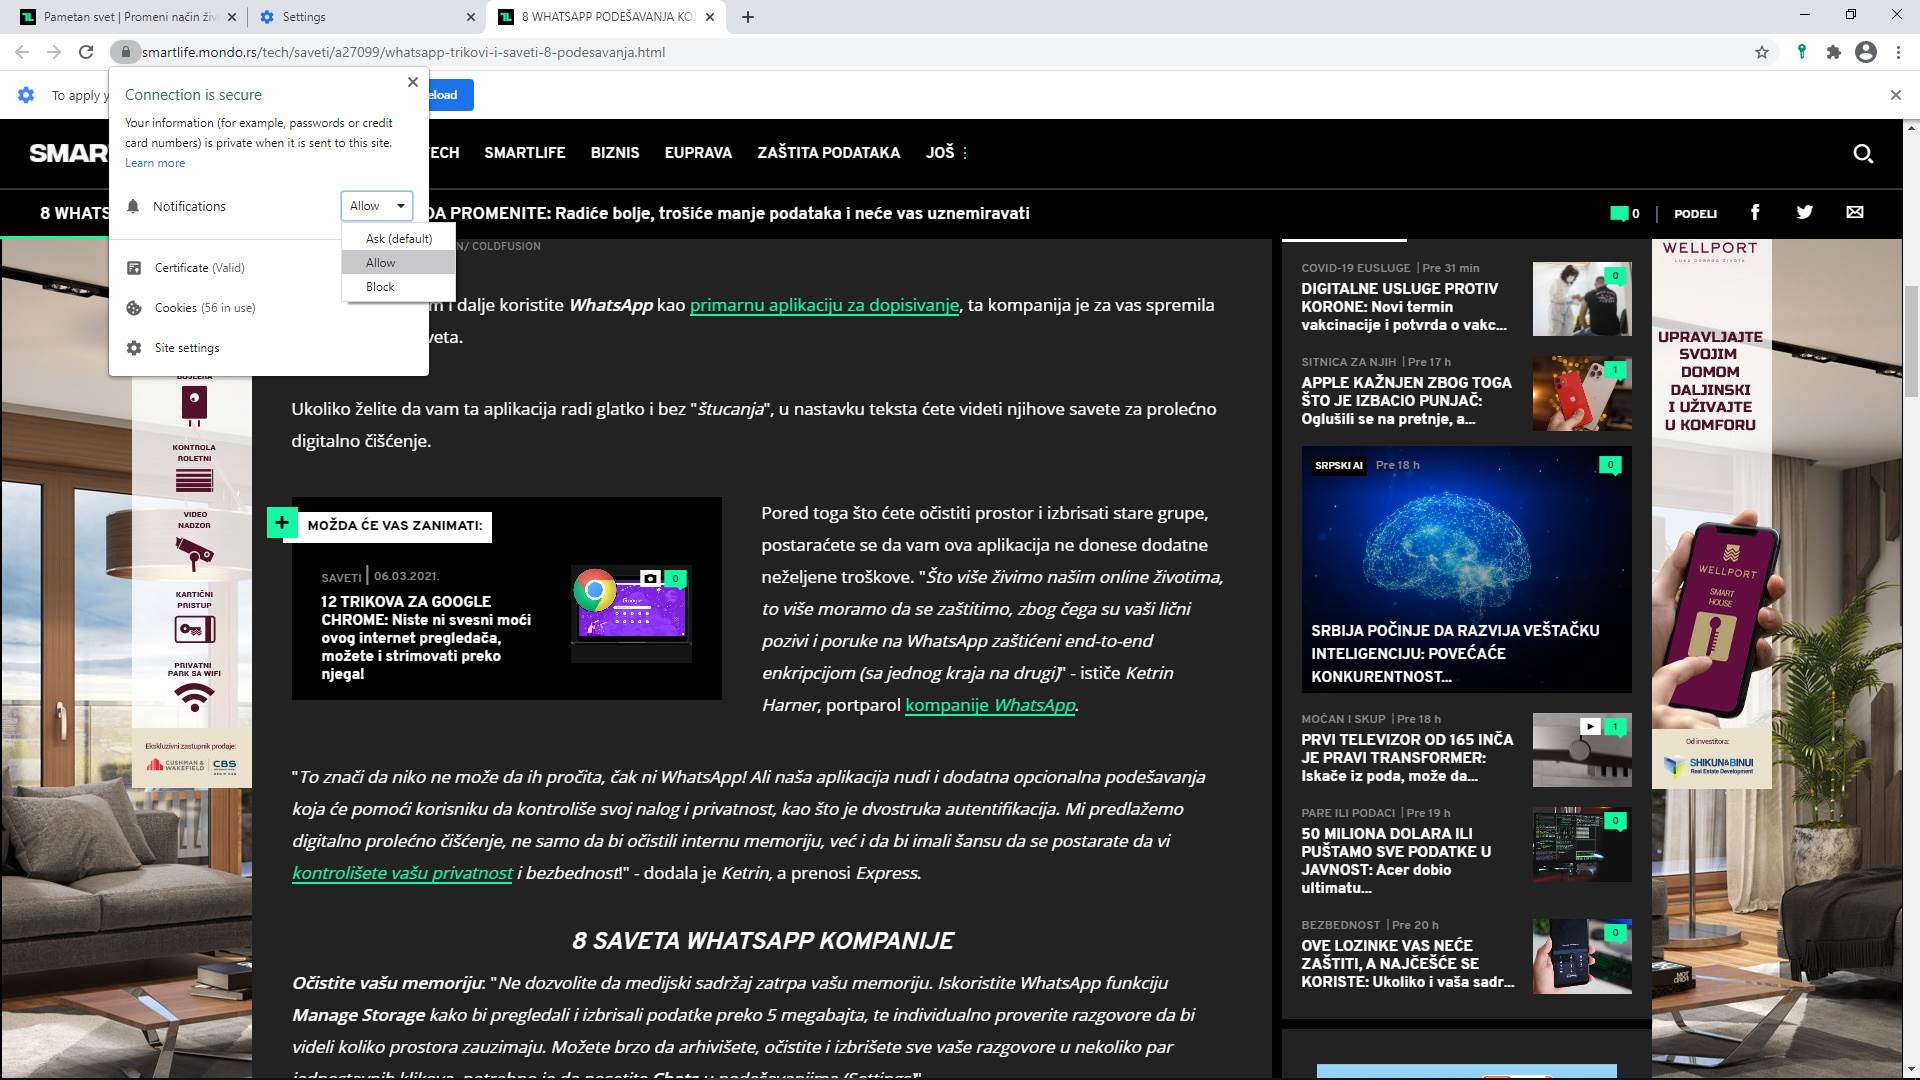1920x1080 pixels.
Task: Share the article on Twitter
Action: tap(1805, 212)
